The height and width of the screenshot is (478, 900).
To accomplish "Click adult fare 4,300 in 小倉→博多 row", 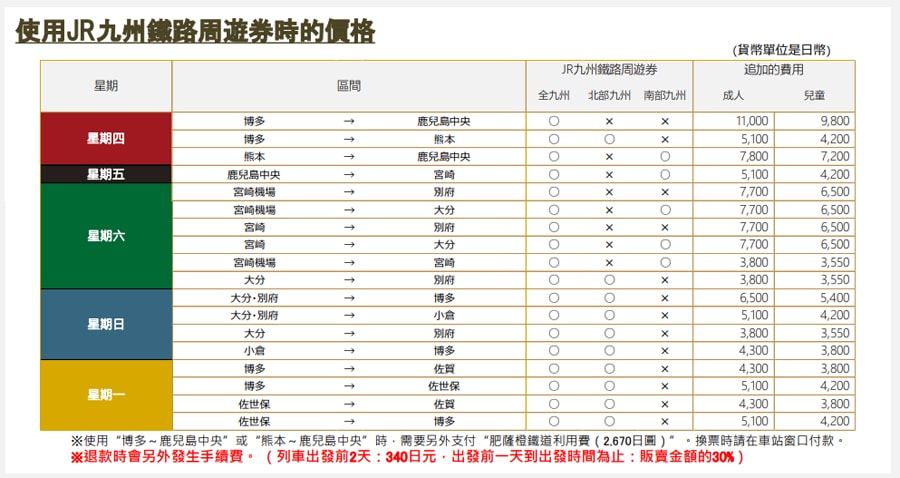I will click(x=754, y=351).
